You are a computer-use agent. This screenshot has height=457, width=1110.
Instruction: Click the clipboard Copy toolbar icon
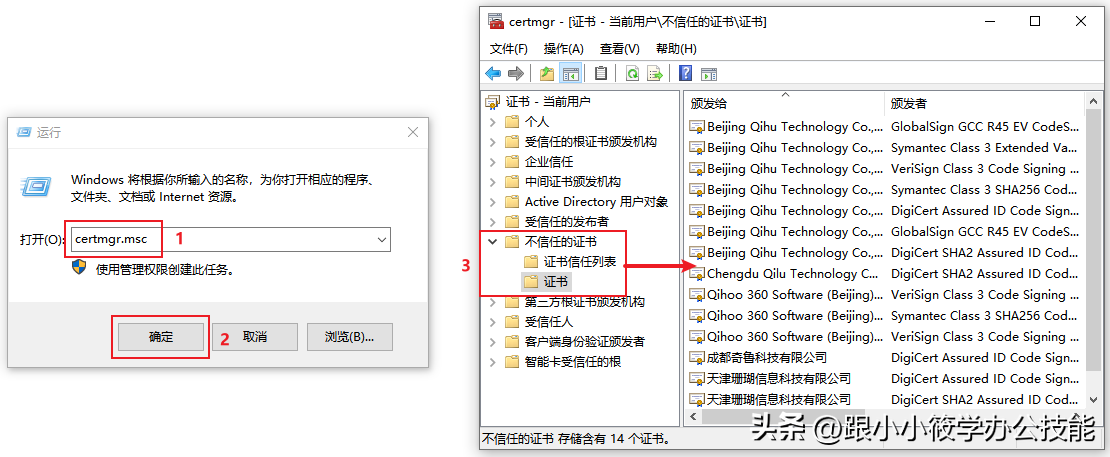[x=601, y=73]
